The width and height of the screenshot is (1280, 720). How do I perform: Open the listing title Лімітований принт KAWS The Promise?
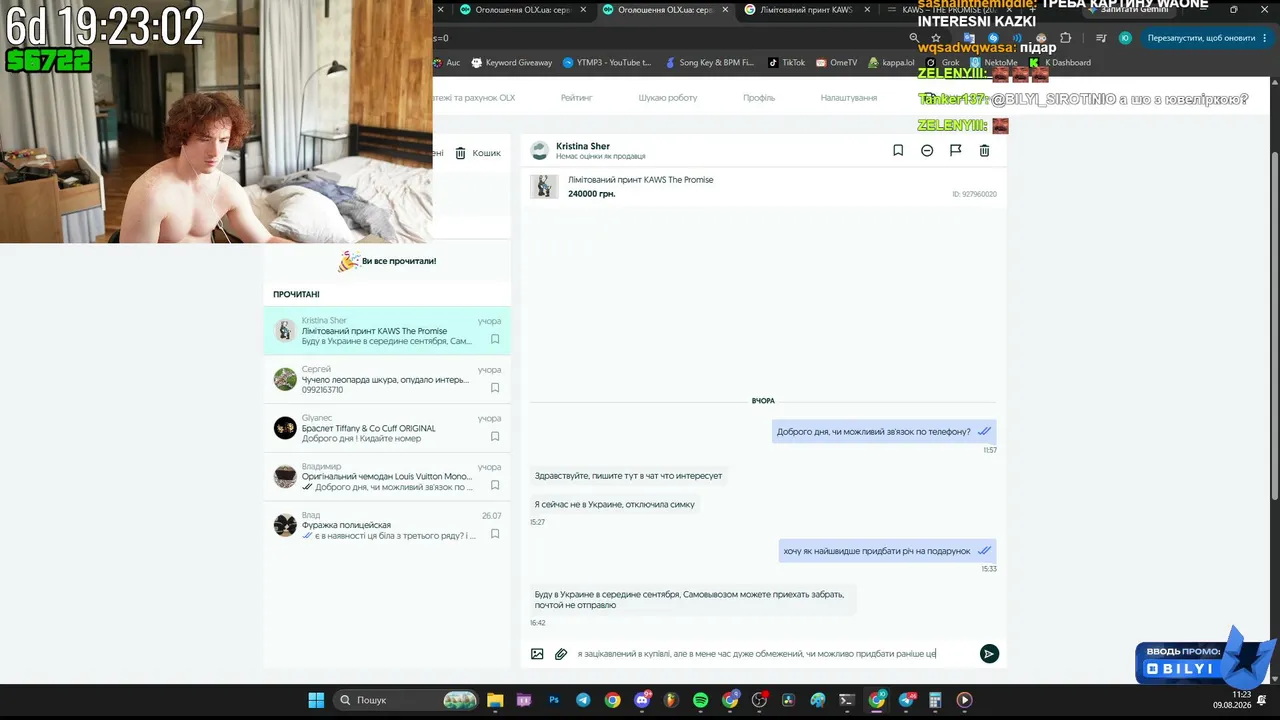click(x=641, y=180)
